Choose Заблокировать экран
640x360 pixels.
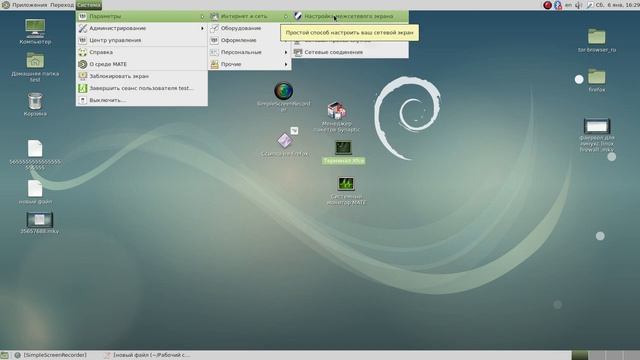(142, 76)
